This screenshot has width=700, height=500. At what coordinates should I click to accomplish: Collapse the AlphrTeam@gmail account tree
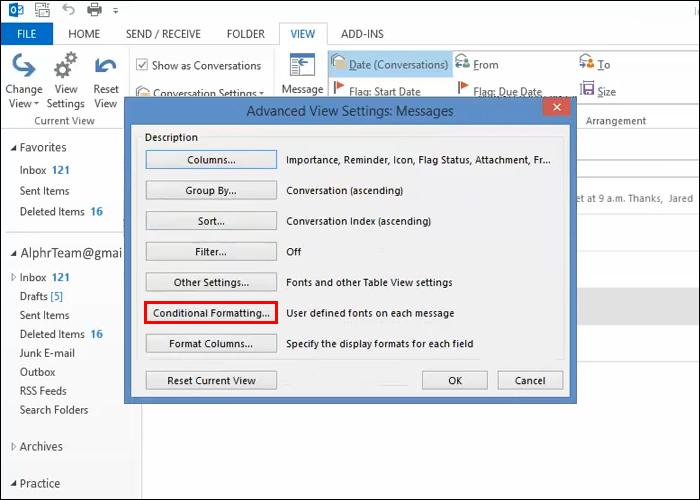coord(13,254)
